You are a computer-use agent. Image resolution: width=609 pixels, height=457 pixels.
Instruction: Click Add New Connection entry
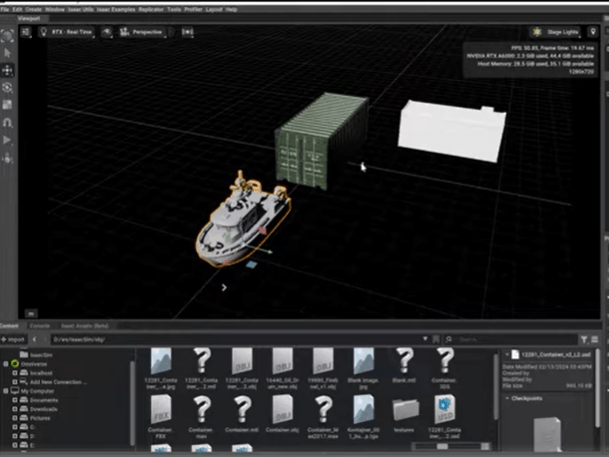[x=56, y=382]
